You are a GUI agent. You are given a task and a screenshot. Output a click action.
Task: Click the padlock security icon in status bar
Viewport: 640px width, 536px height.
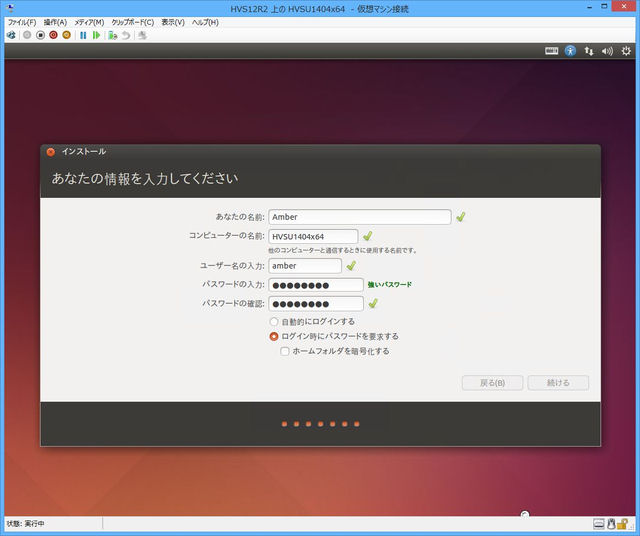tap(622, 523)
